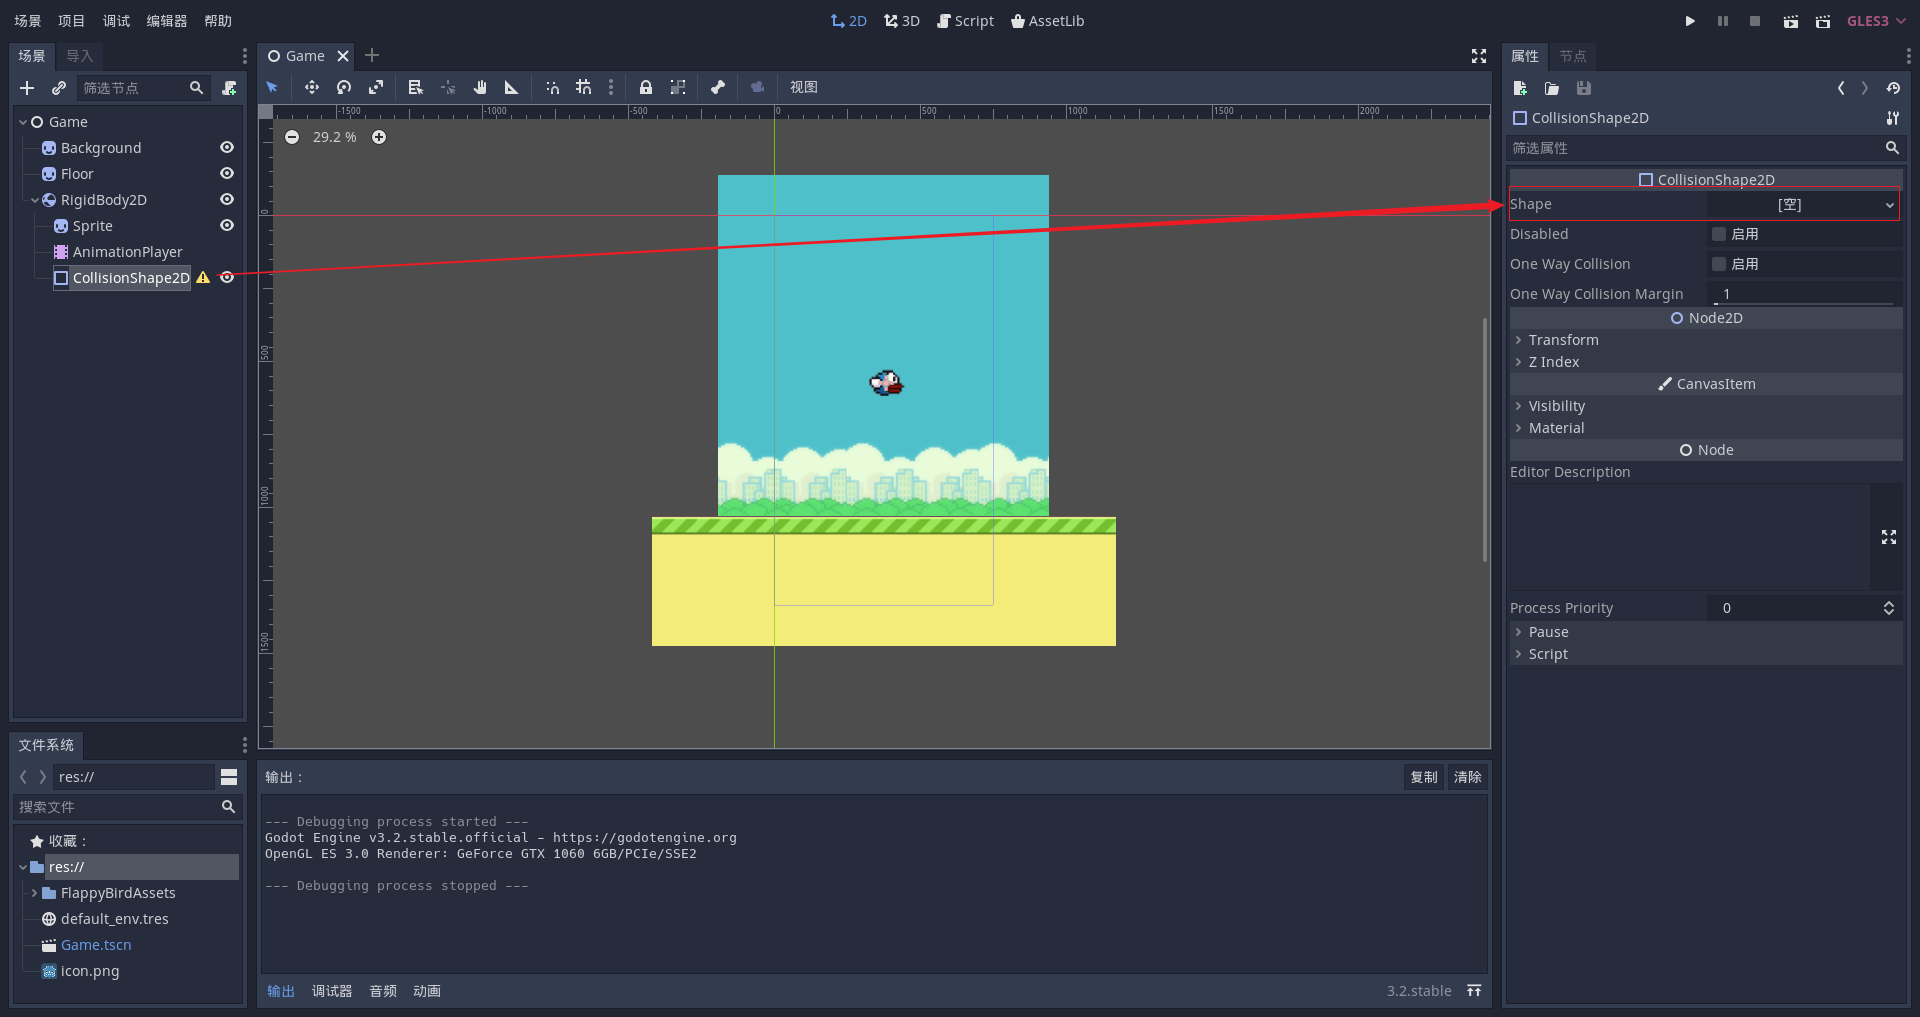This screenshot has width=1920, height=1017.
Task: Switch to the 节点 tab in inspector
Action: (x=1573, y=56)
